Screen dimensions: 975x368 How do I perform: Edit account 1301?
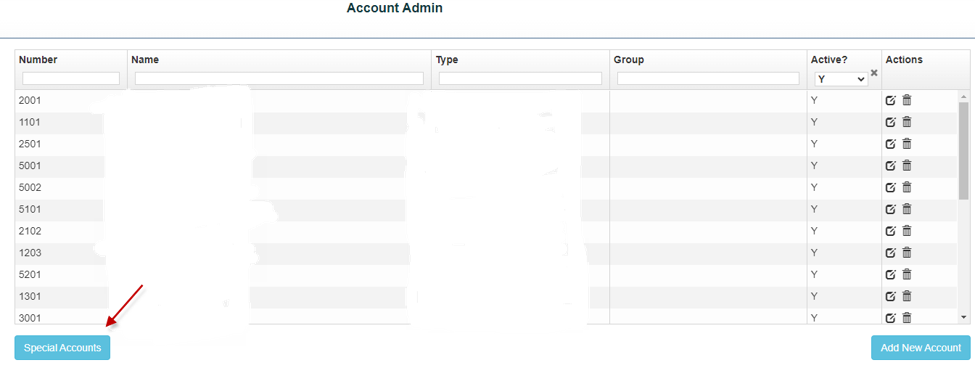(890, 296)
